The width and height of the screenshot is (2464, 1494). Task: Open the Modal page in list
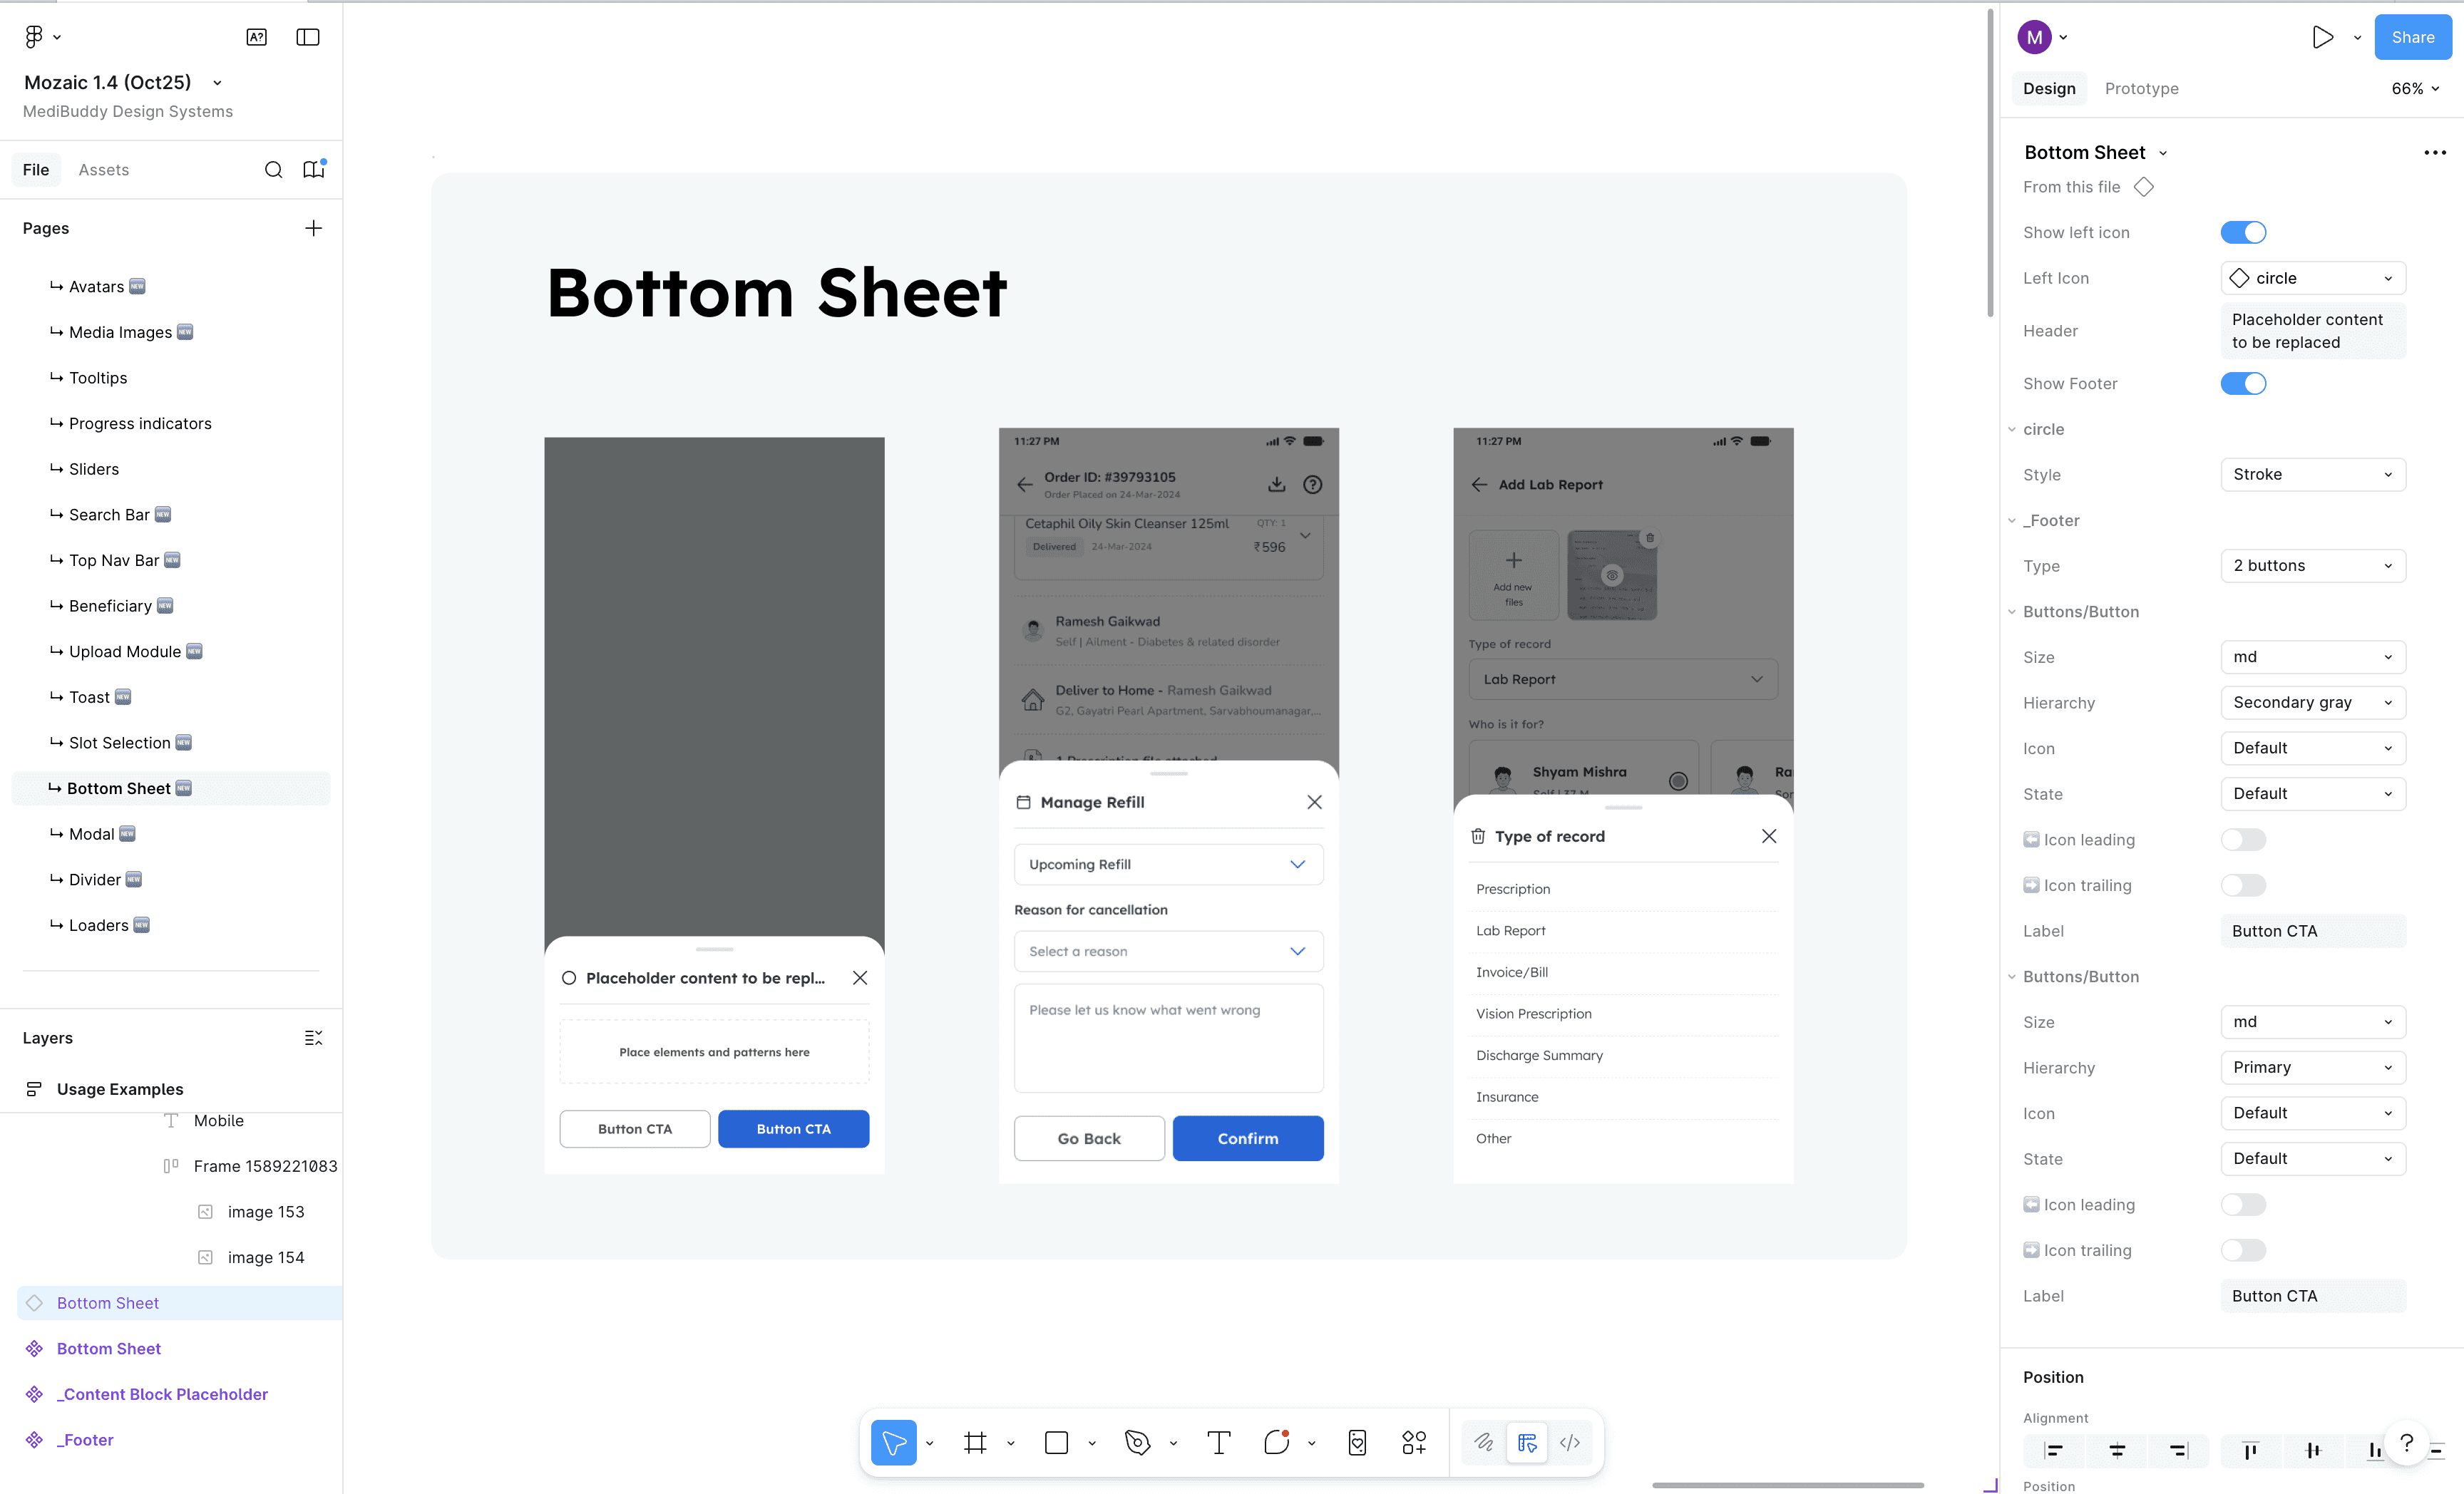point(91,834)
